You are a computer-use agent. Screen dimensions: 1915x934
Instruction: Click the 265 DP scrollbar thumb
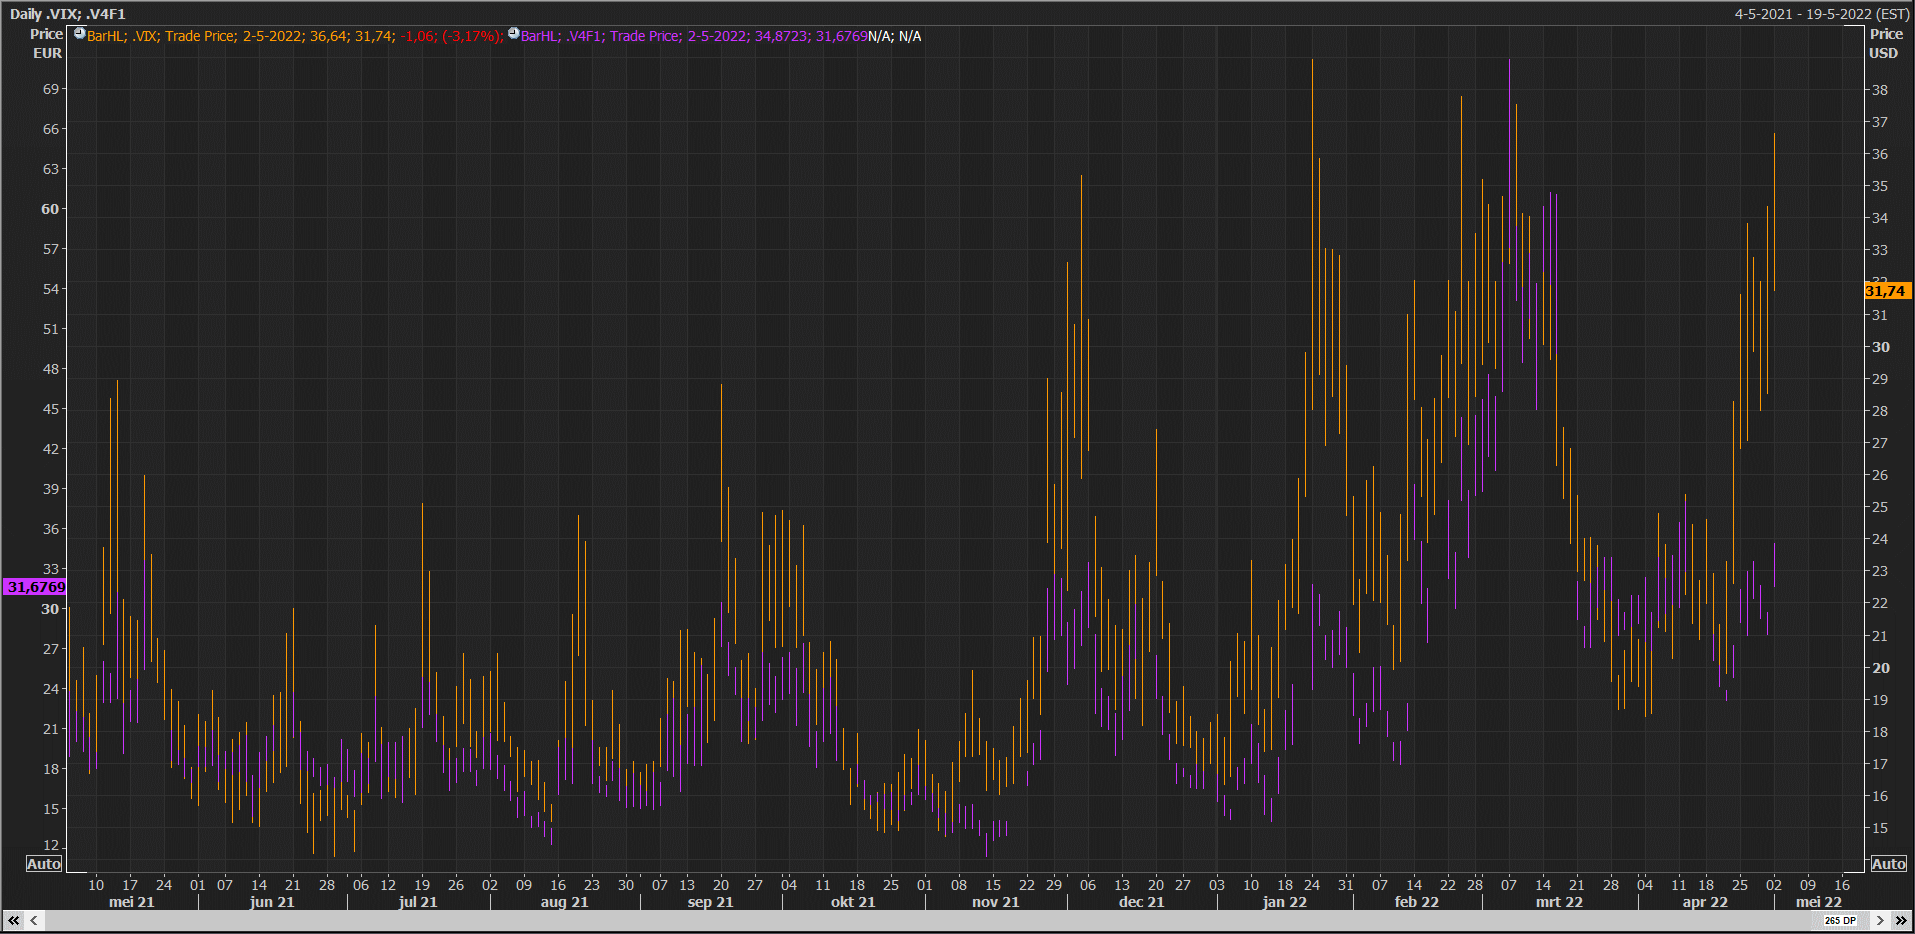tap(1840, 920)
